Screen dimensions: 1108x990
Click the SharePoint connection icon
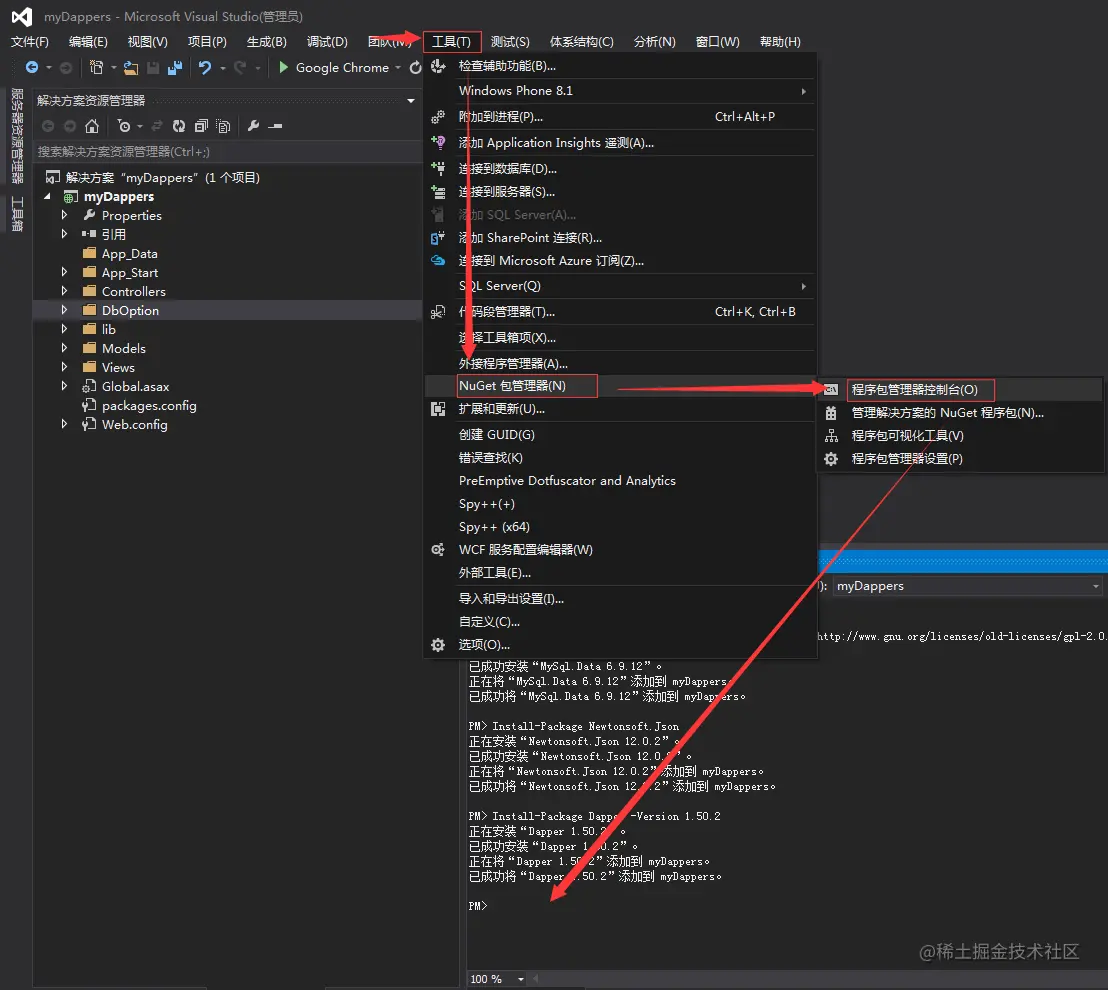tap(438, 237)
